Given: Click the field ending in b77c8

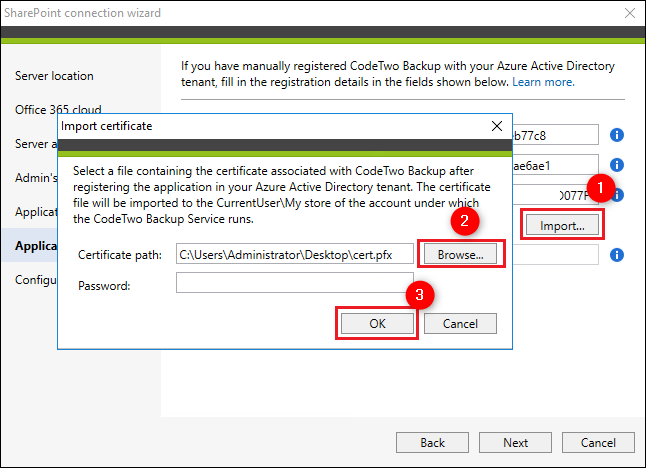Looking at the screenshot, I should pos(555,135).
